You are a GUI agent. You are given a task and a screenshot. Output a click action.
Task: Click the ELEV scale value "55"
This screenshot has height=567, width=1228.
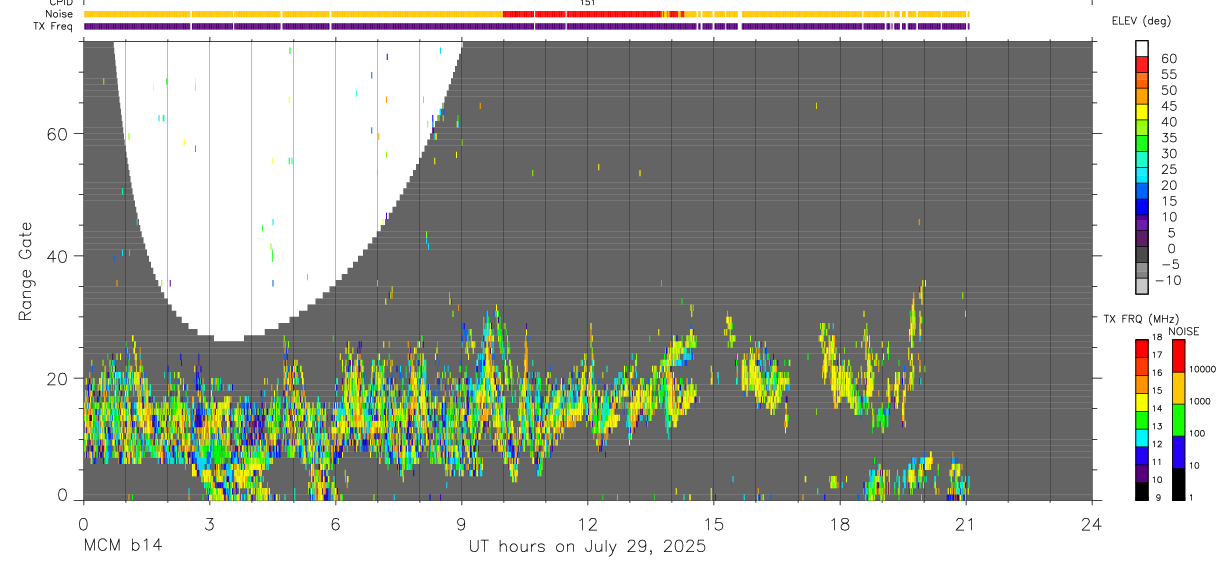[1168, 75]
